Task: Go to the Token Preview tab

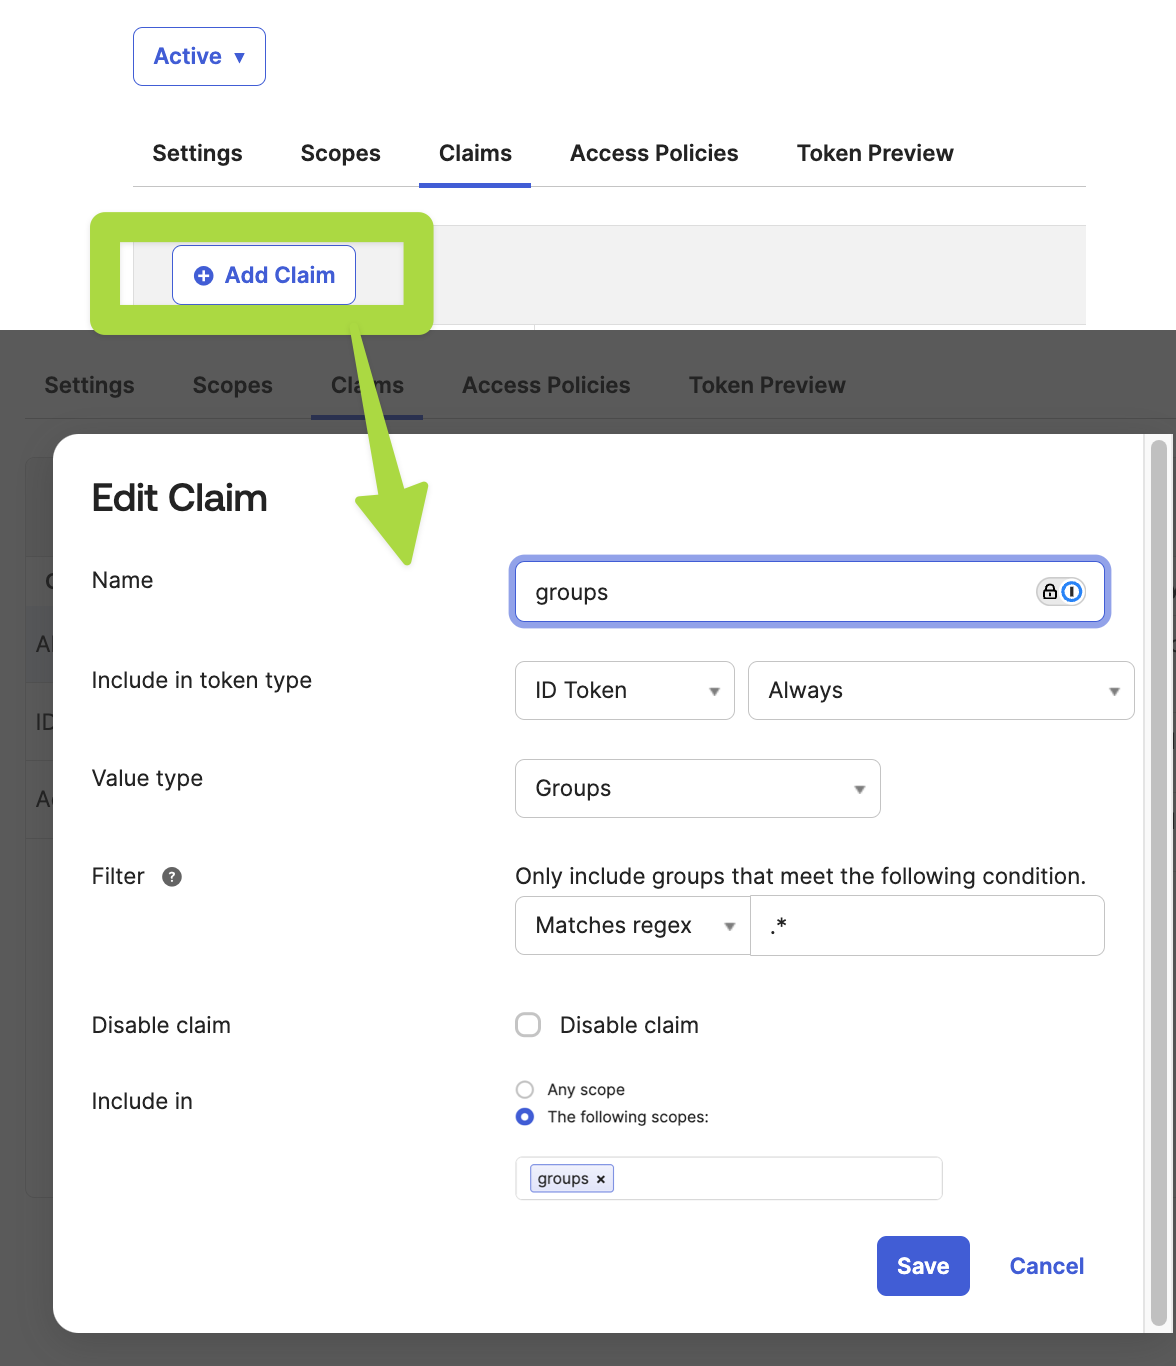Action: (874, 154)
